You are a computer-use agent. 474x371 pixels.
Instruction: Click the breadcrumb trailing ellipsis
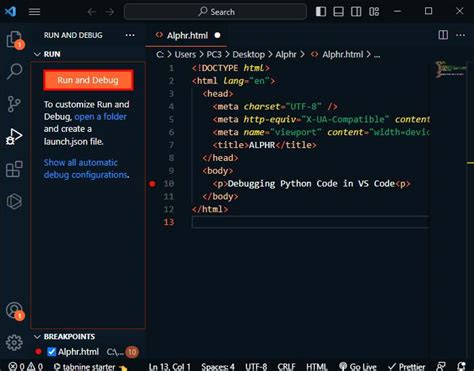click(x=377, y=55)
